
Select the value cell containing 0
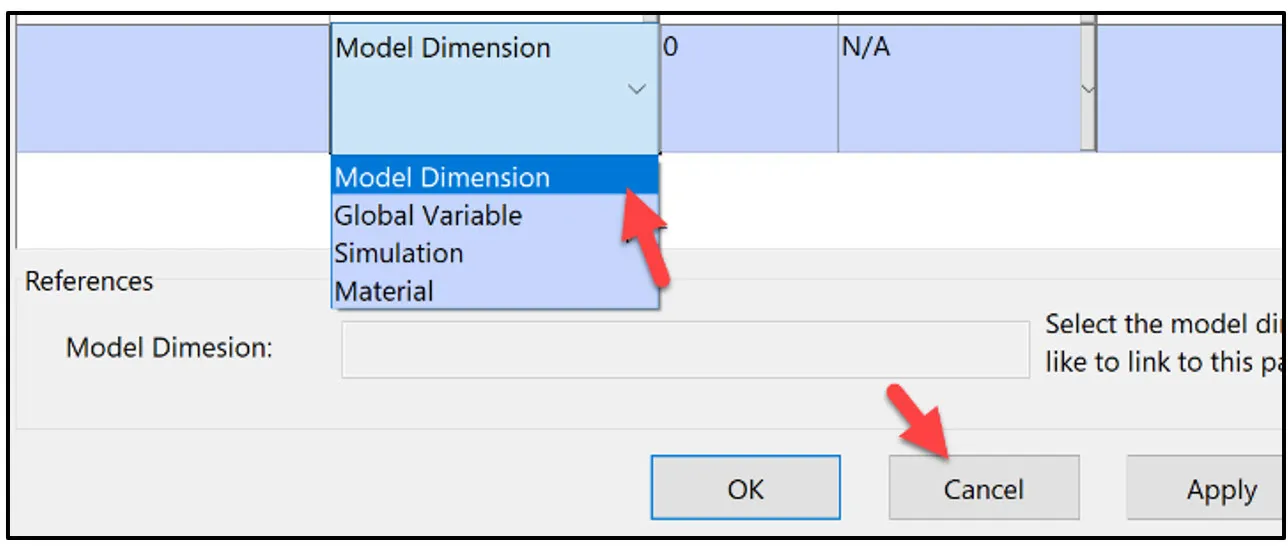(x=748, y=88)
